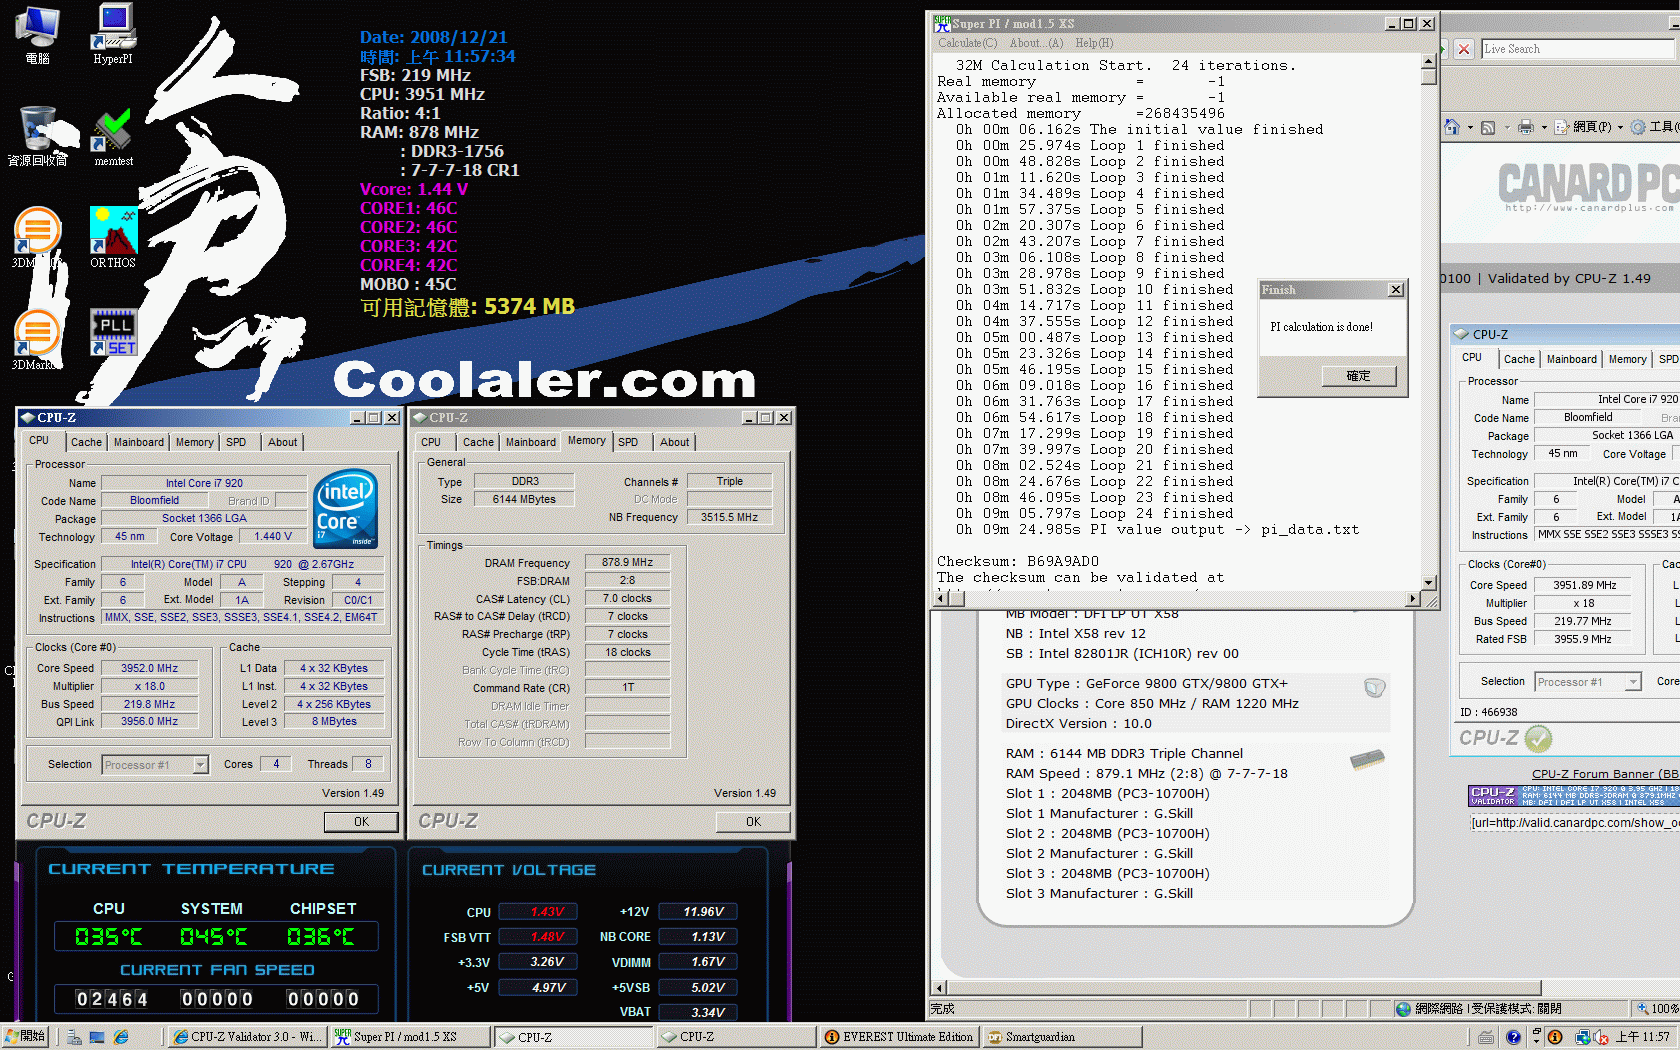This screenshot has width=1680, height=1050.
Task: Open the memtest desktop shortcut
Action: pos(113,137)
